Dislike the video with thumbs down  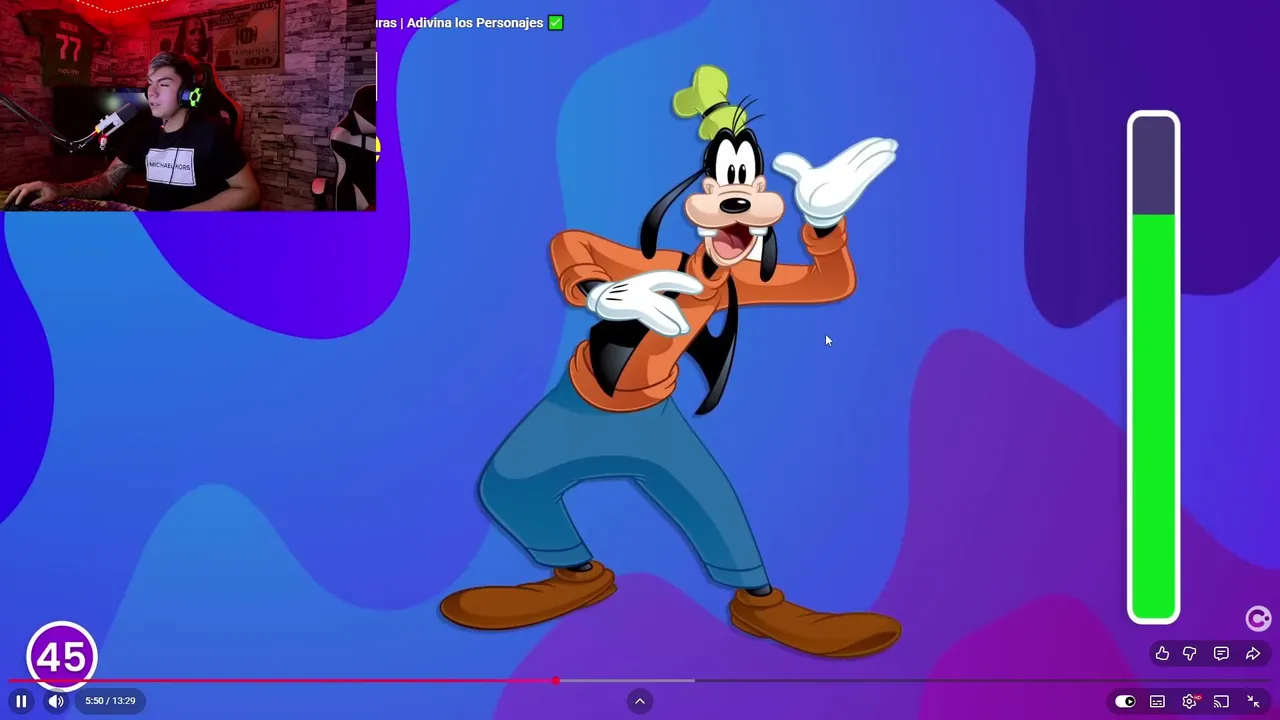pyautogui.click(x=1190, y=653)
